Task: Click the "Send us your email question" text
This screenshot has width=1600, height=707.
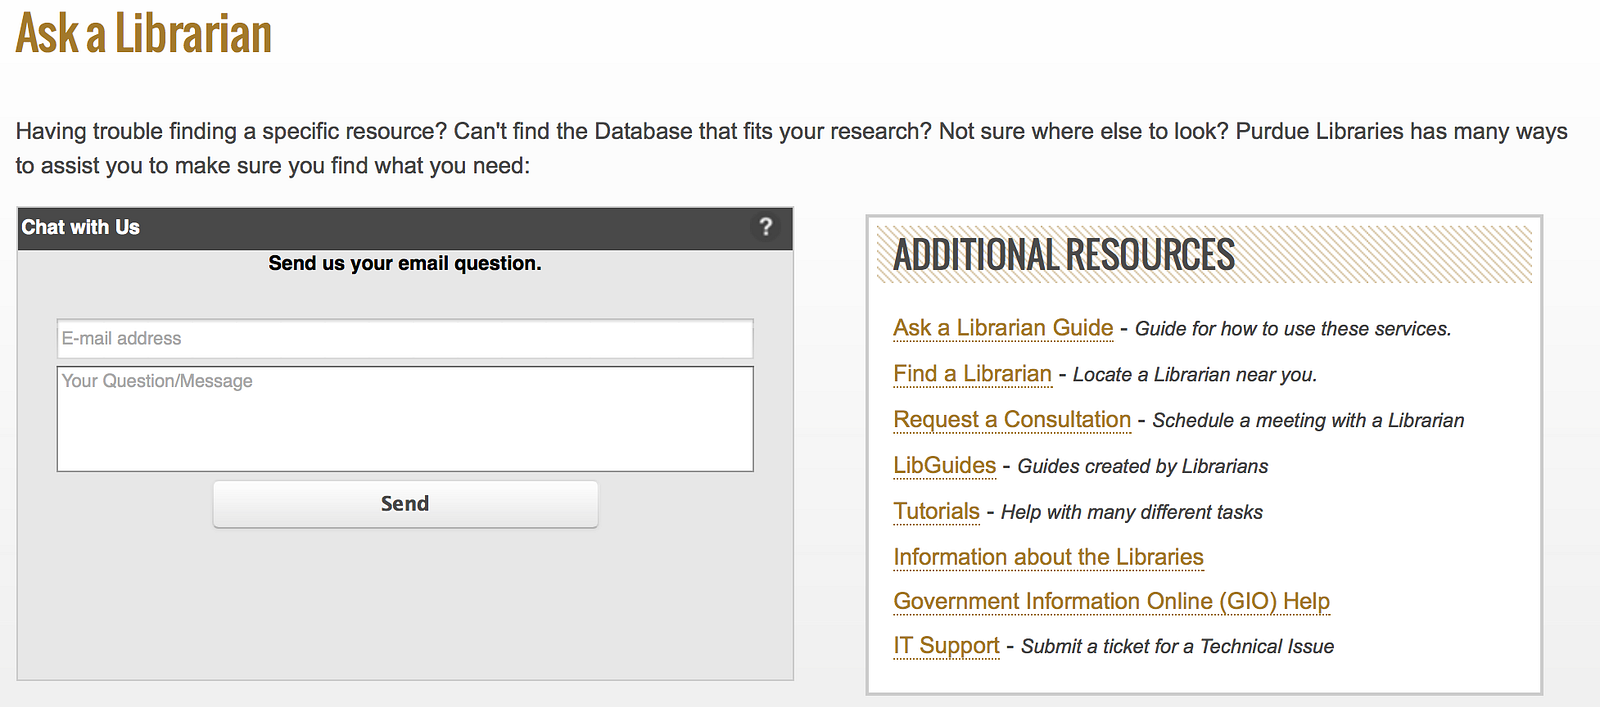Action: (405, 263)
